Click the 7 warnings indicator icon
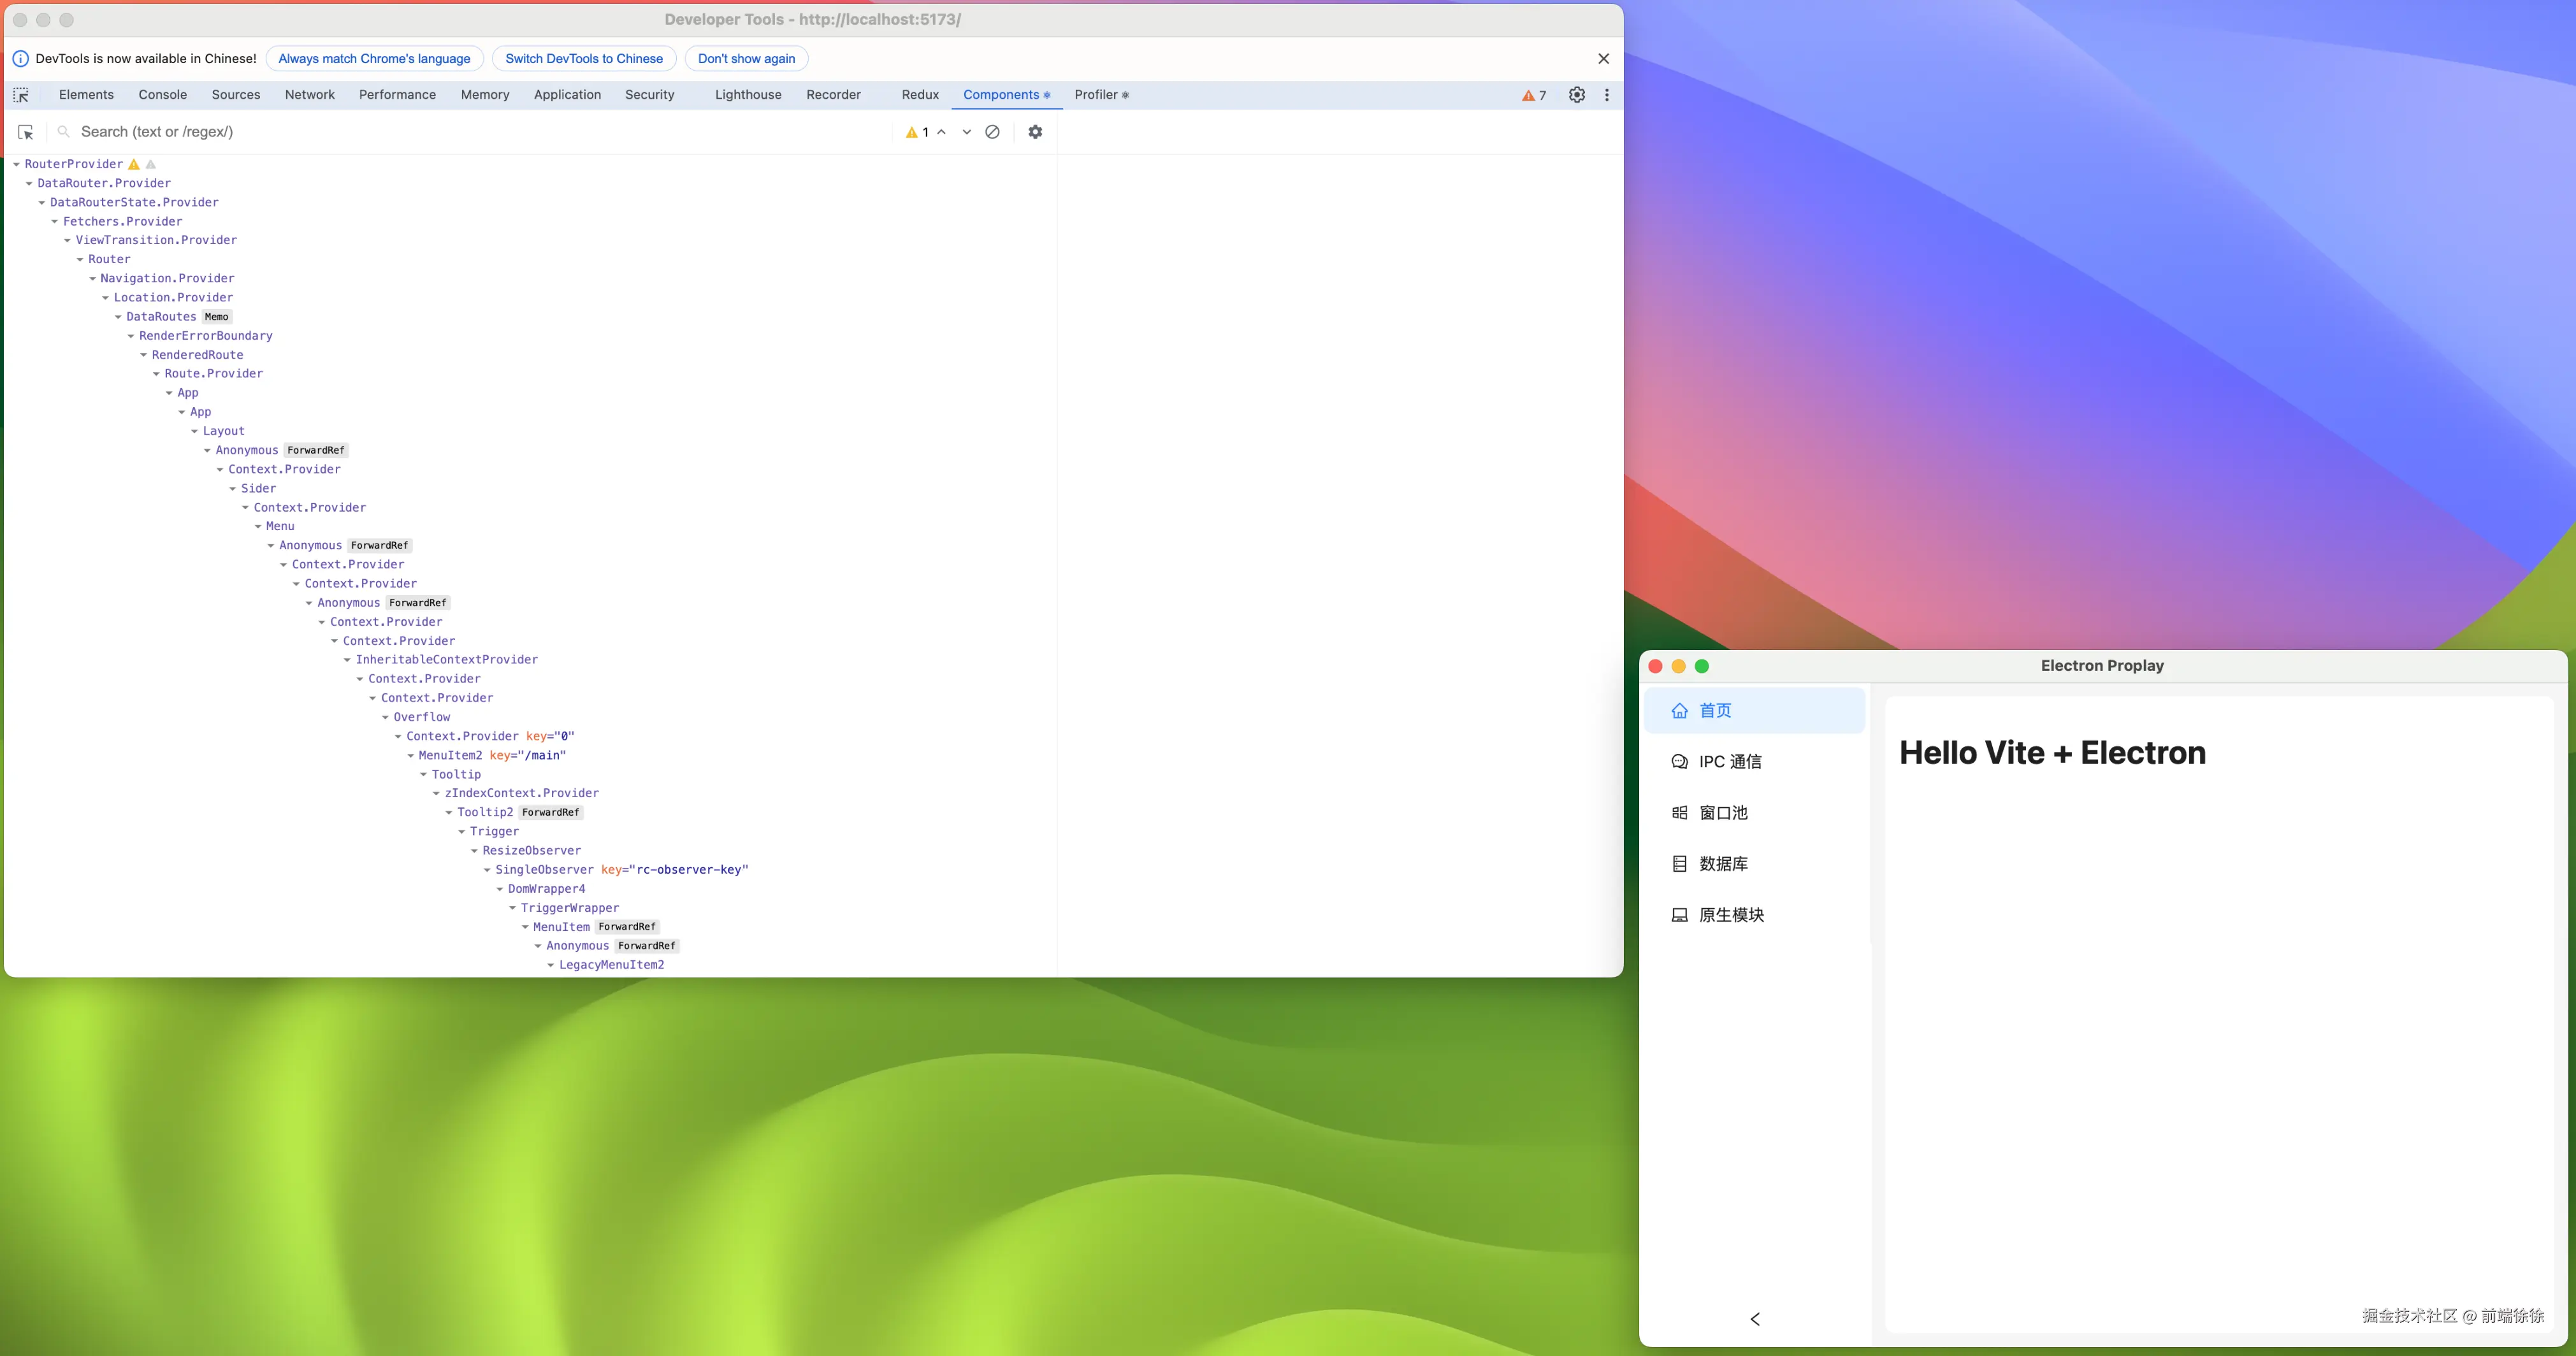The image size is (2576, 1356). (1534, 95)
